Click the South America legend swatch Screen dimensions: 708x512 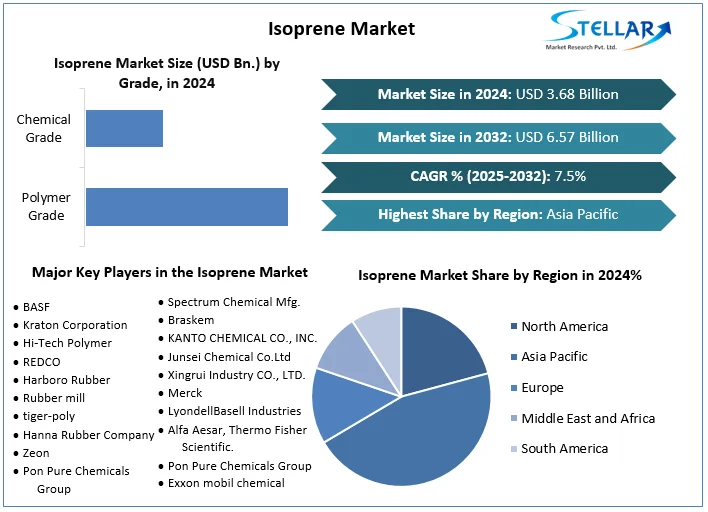[514, 449]
